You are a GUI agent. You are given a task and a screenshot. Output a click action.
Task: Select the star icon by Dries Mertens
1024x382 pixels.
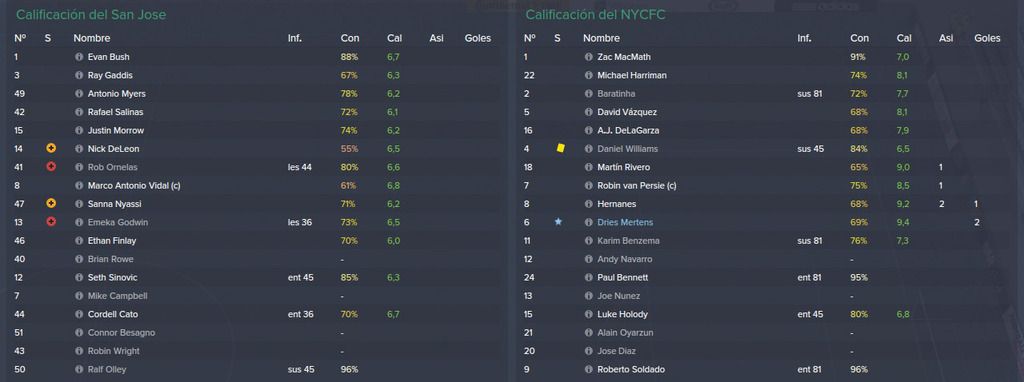558,222
